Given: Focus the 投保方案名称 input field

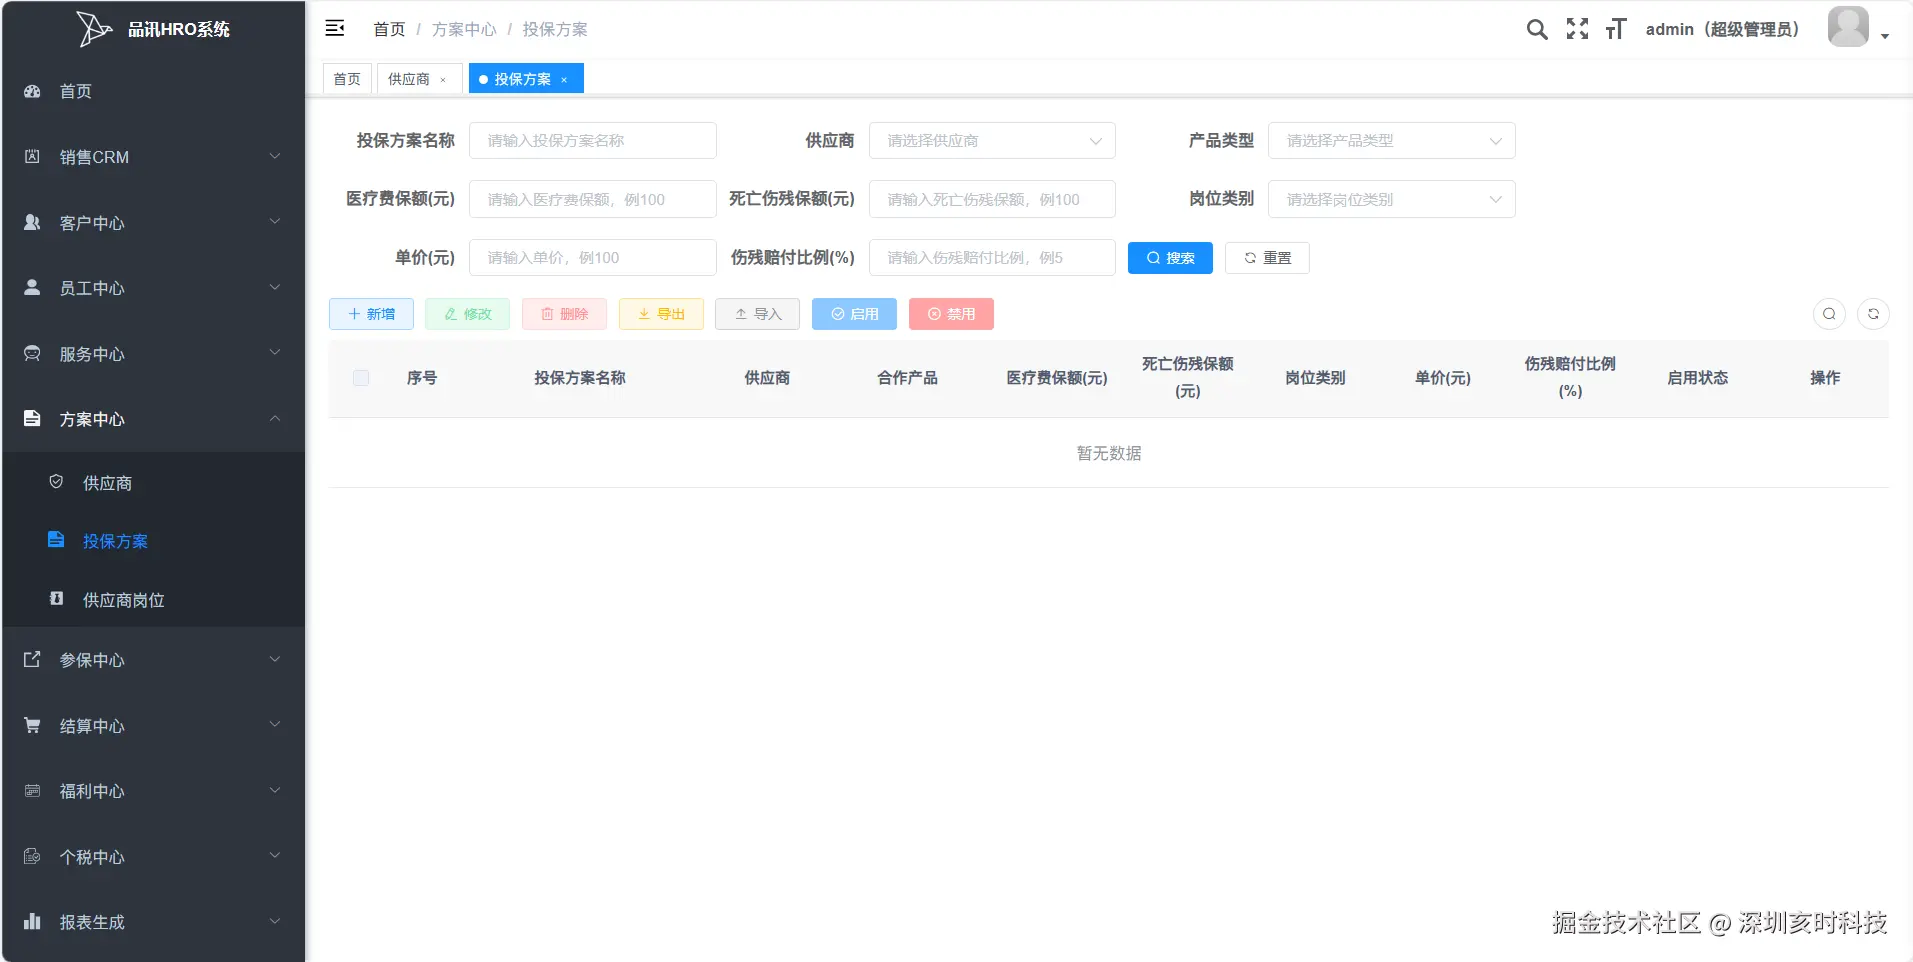Looking at the screenshot, I should [x=593, y=141].
